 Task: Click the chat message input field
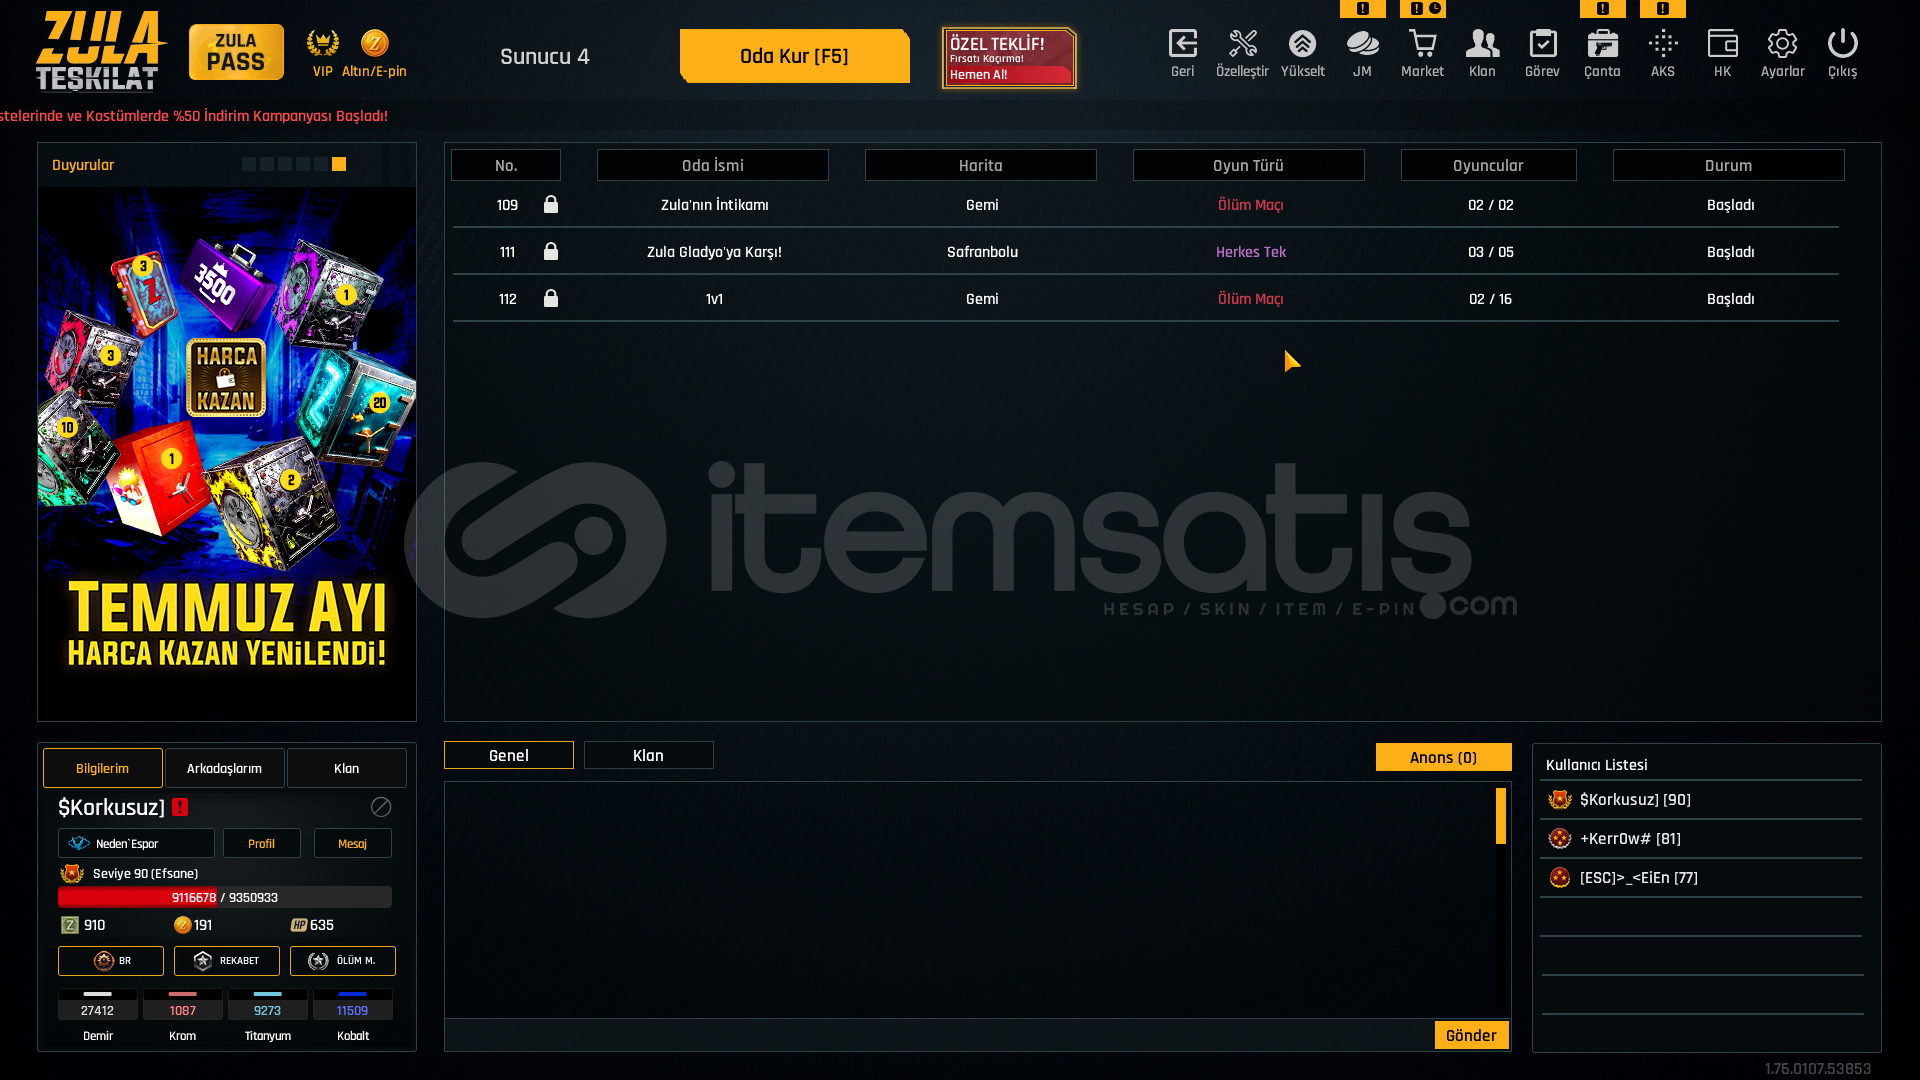938,1035
